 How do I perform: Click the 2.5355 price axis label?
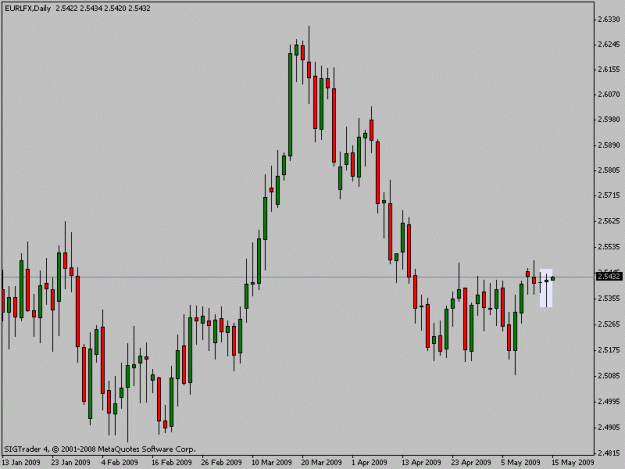pyautogui.click(x=609, y=298)
